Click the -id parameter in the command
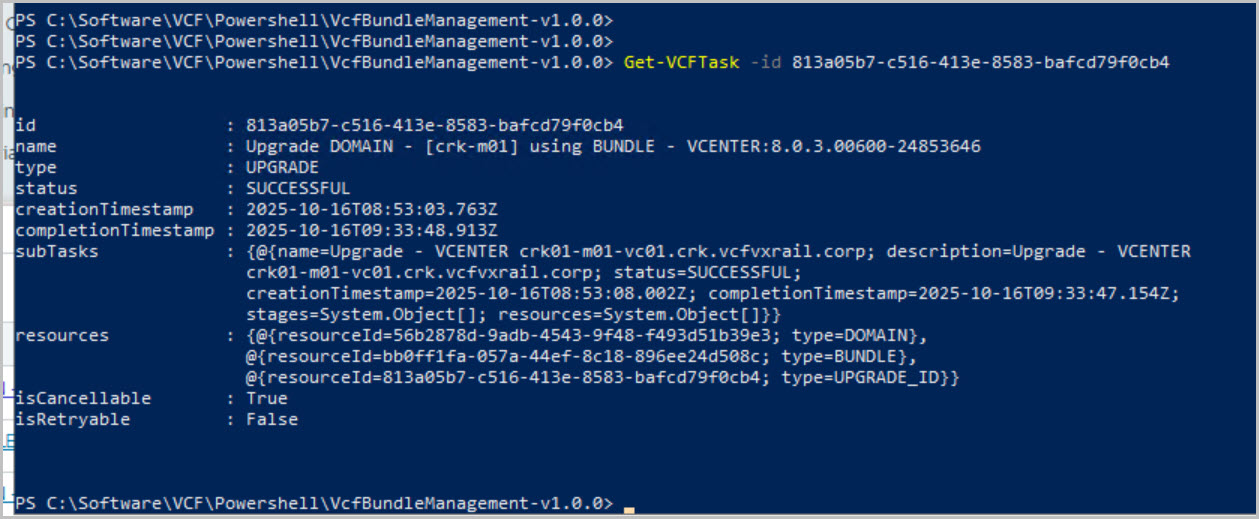Image resolution: width=1259 pixels, height=519 pixels. [765, 62]
